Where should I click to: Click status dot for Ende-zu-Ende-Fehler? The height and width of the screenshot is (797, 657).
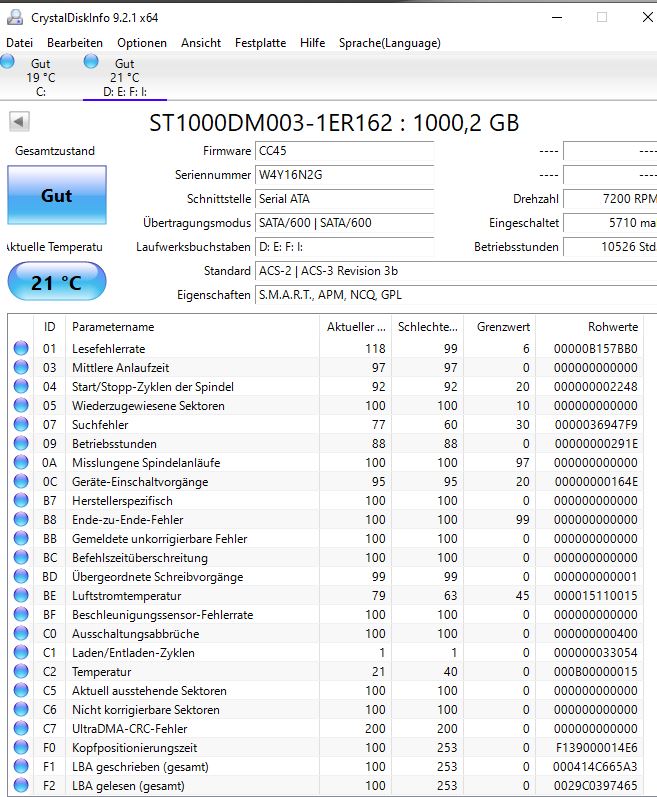(21, 519)
